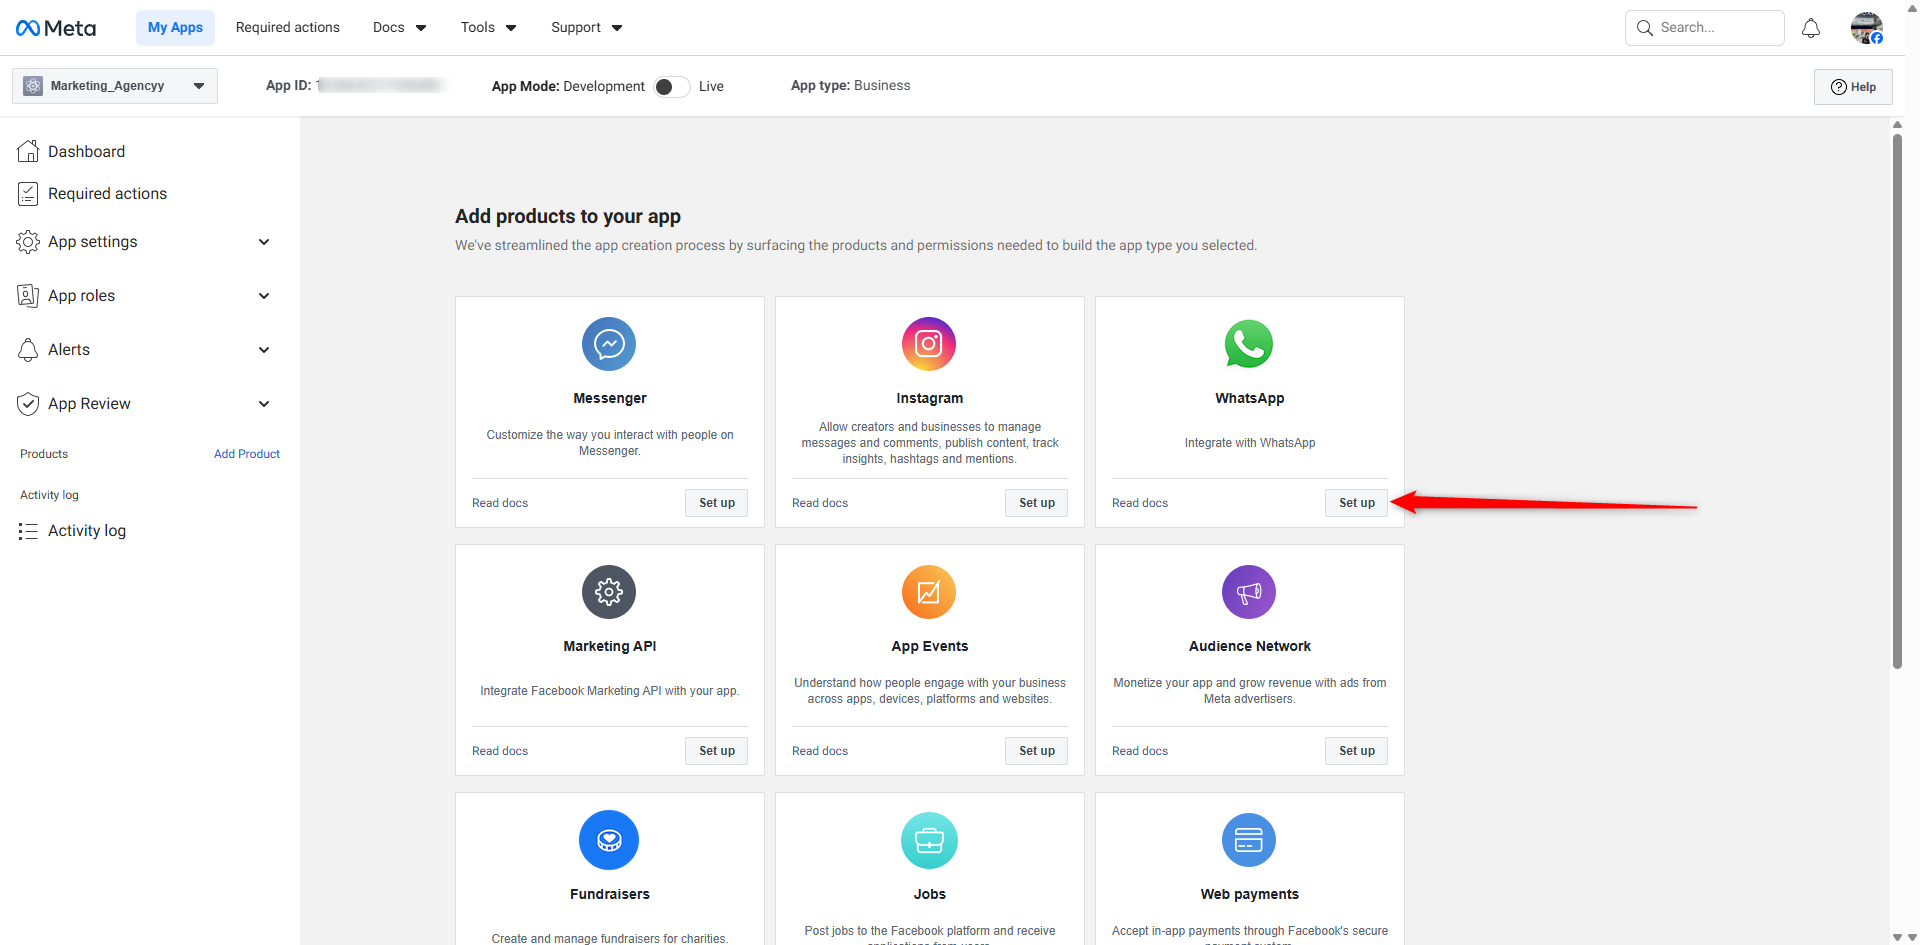Go to My Apps tab
This screenshot has height=945, width=1920.
coord(175,28)
